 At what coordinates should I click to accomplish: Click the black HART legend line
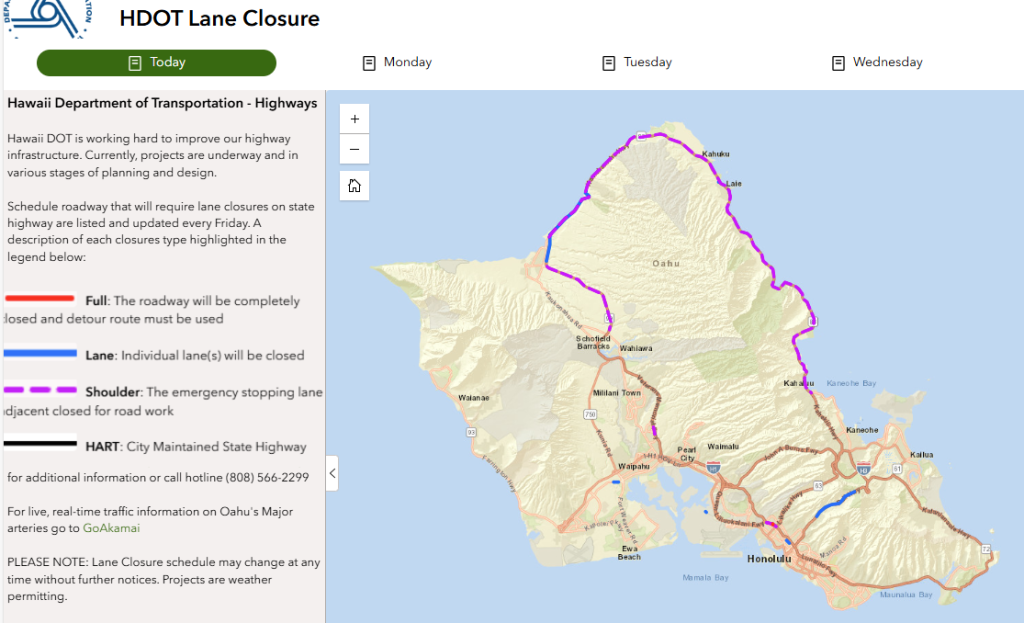coord(40,444)
